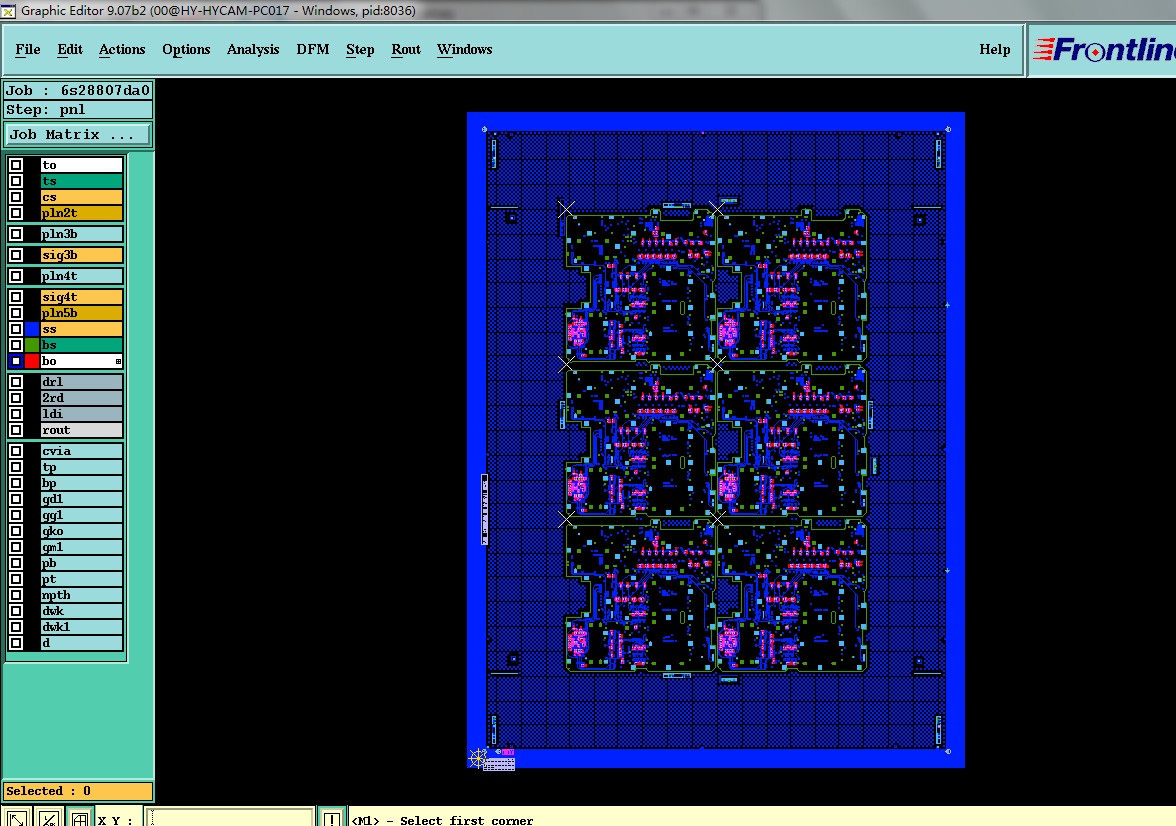Click the exclamation mark icon in the status bar
Image resolution: width=1176 pixels, height=826 pixels.
coord(332,818)
